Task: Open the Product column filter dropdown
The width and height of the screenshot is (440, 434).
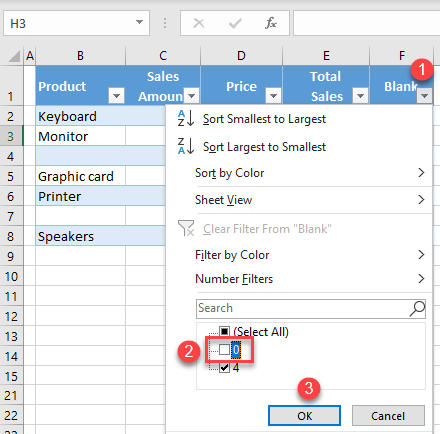Action: pos(116,96)
